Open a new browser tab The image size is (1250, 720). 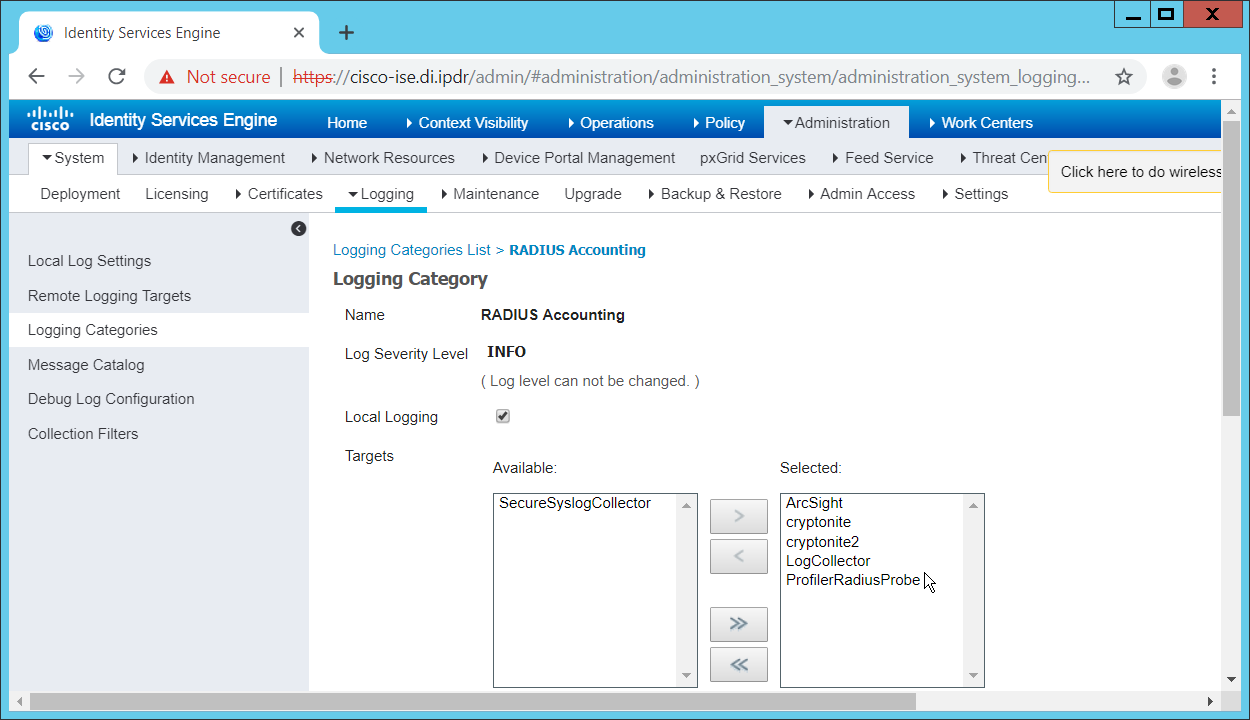(346, 33)
